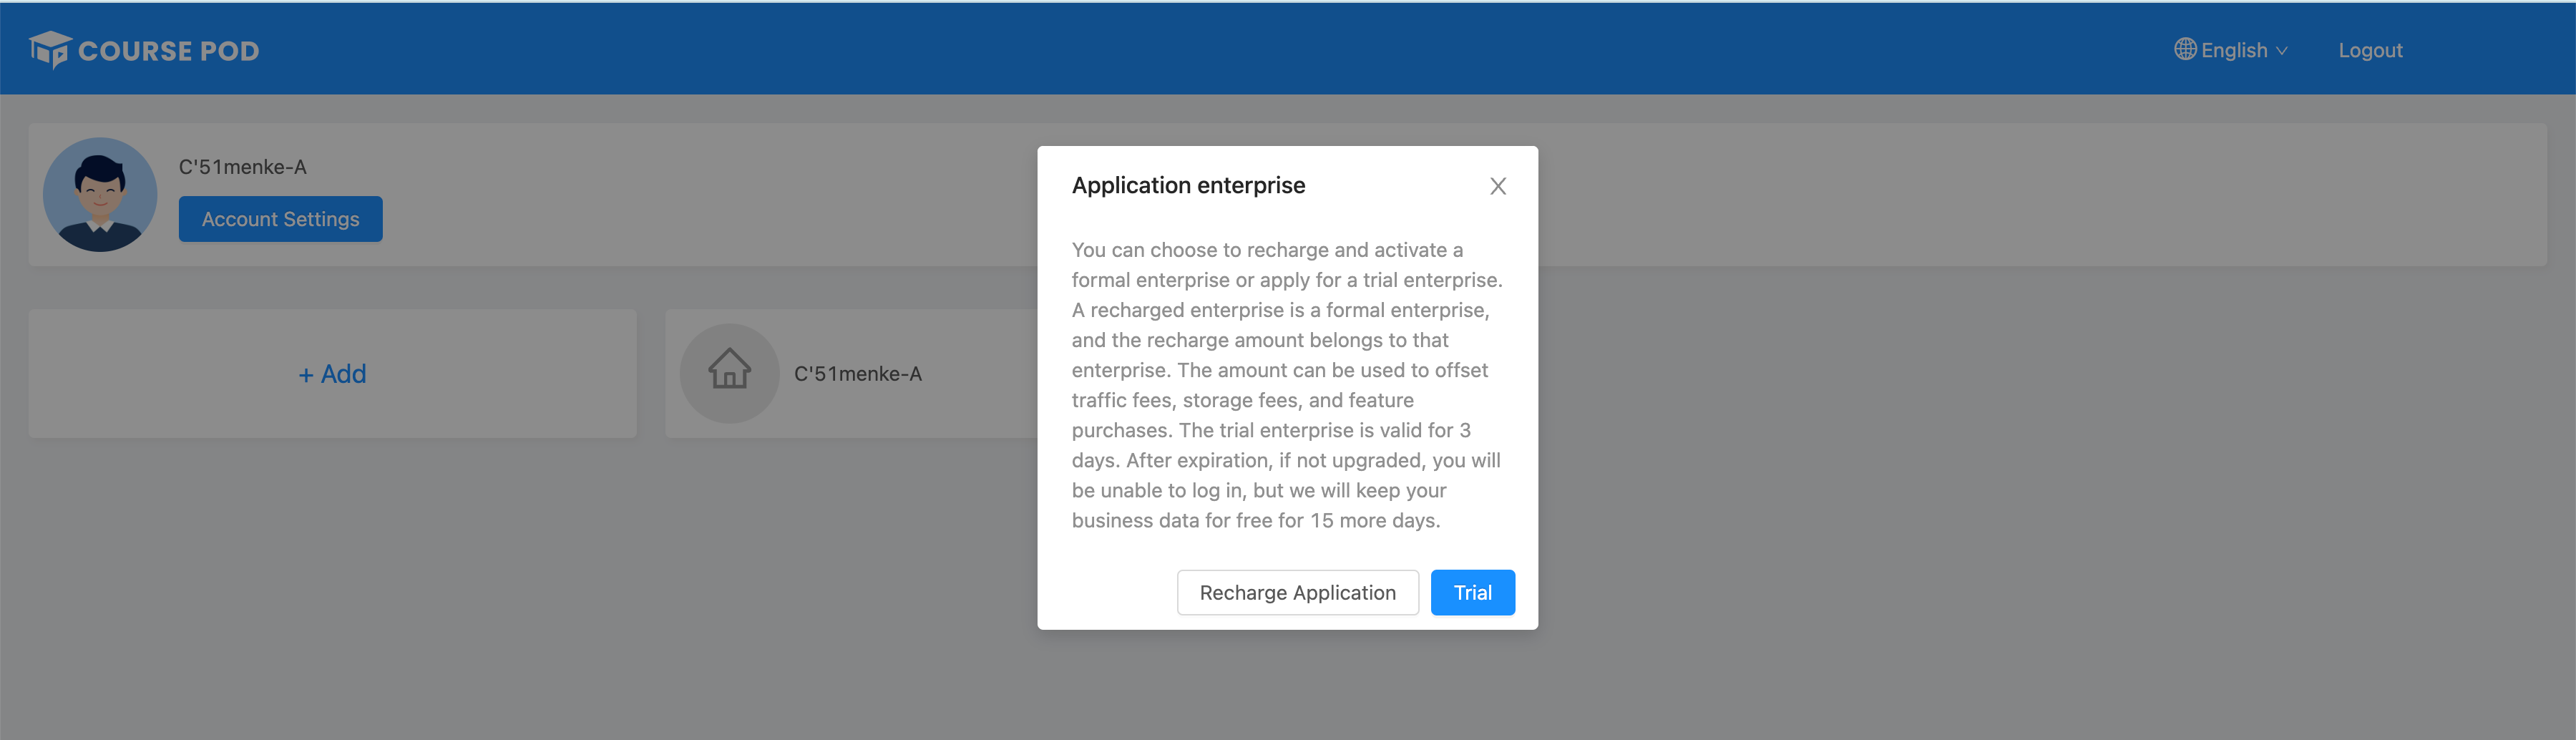Viewport: 2576px width, 740px height.
Task: Choose the Trial button
Action: 1472,592
